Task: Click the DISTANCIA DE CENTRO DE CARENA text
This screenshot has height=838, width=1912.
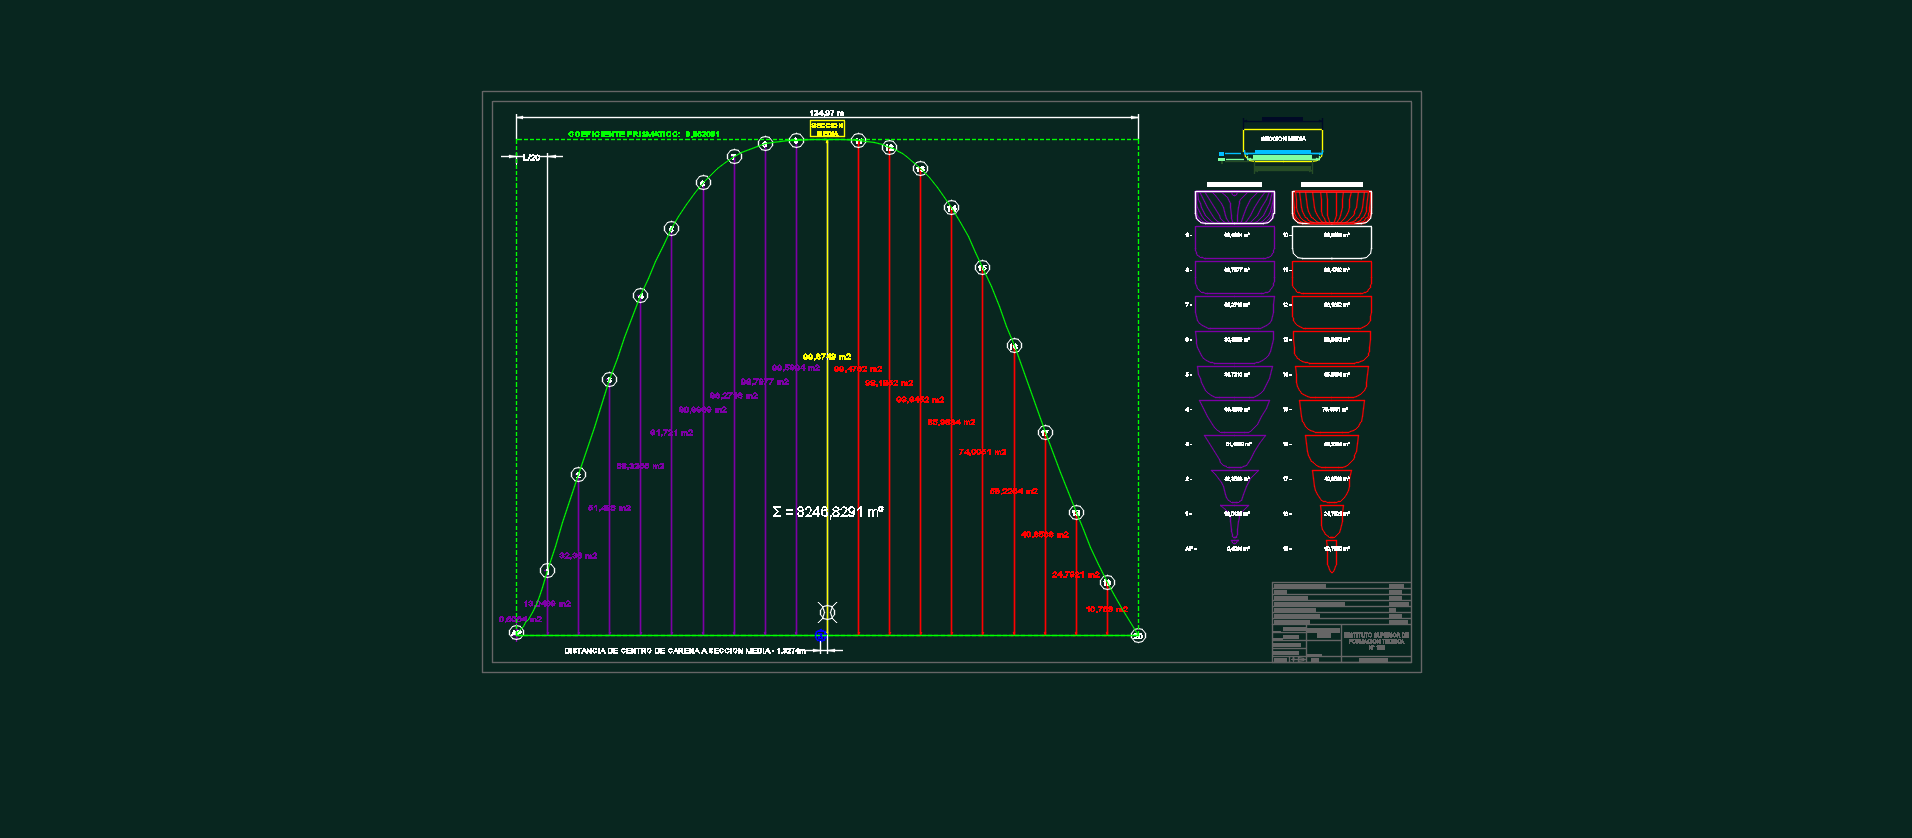Action: click(x=685, y=651)
